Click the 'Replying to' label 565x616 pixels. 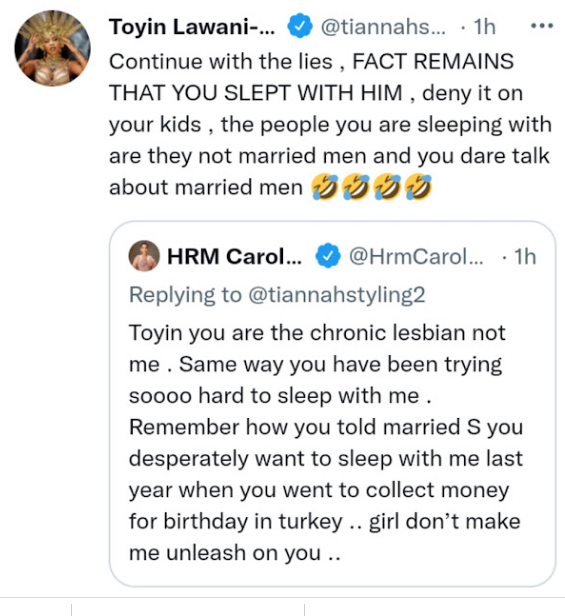coord(185,295)
